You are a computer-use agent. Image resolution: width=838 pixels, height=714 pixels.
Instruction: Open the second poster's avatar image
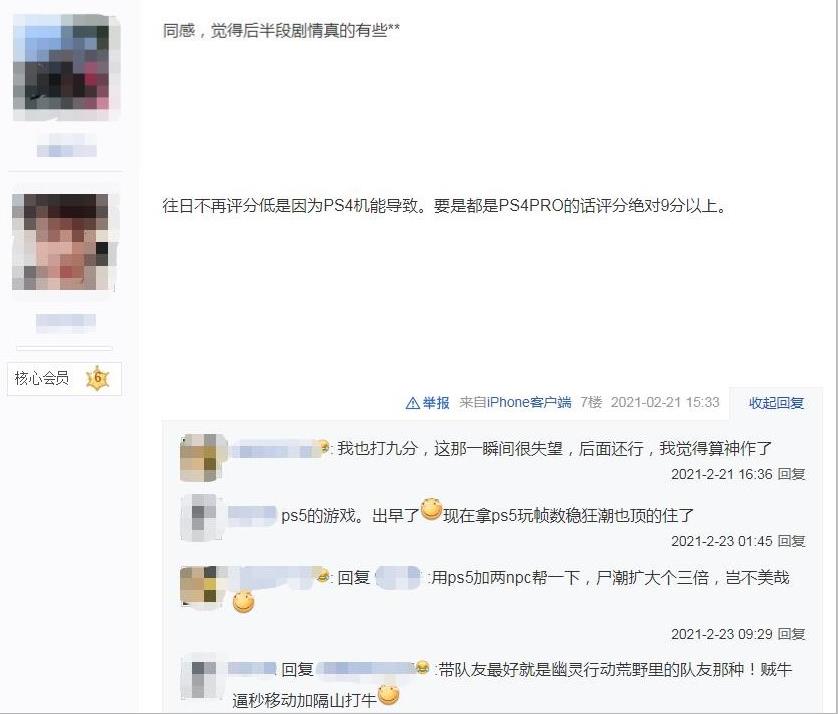(63, 242)
